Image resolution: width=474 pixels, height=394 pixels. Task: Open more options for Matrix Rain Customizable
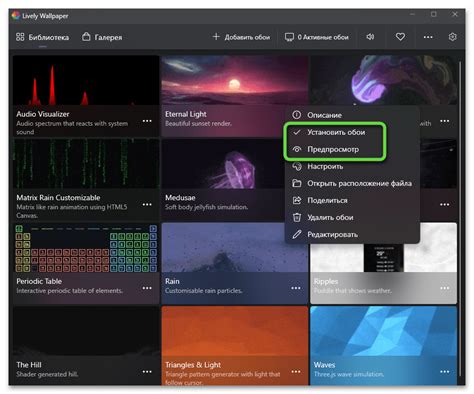(147, 204)
